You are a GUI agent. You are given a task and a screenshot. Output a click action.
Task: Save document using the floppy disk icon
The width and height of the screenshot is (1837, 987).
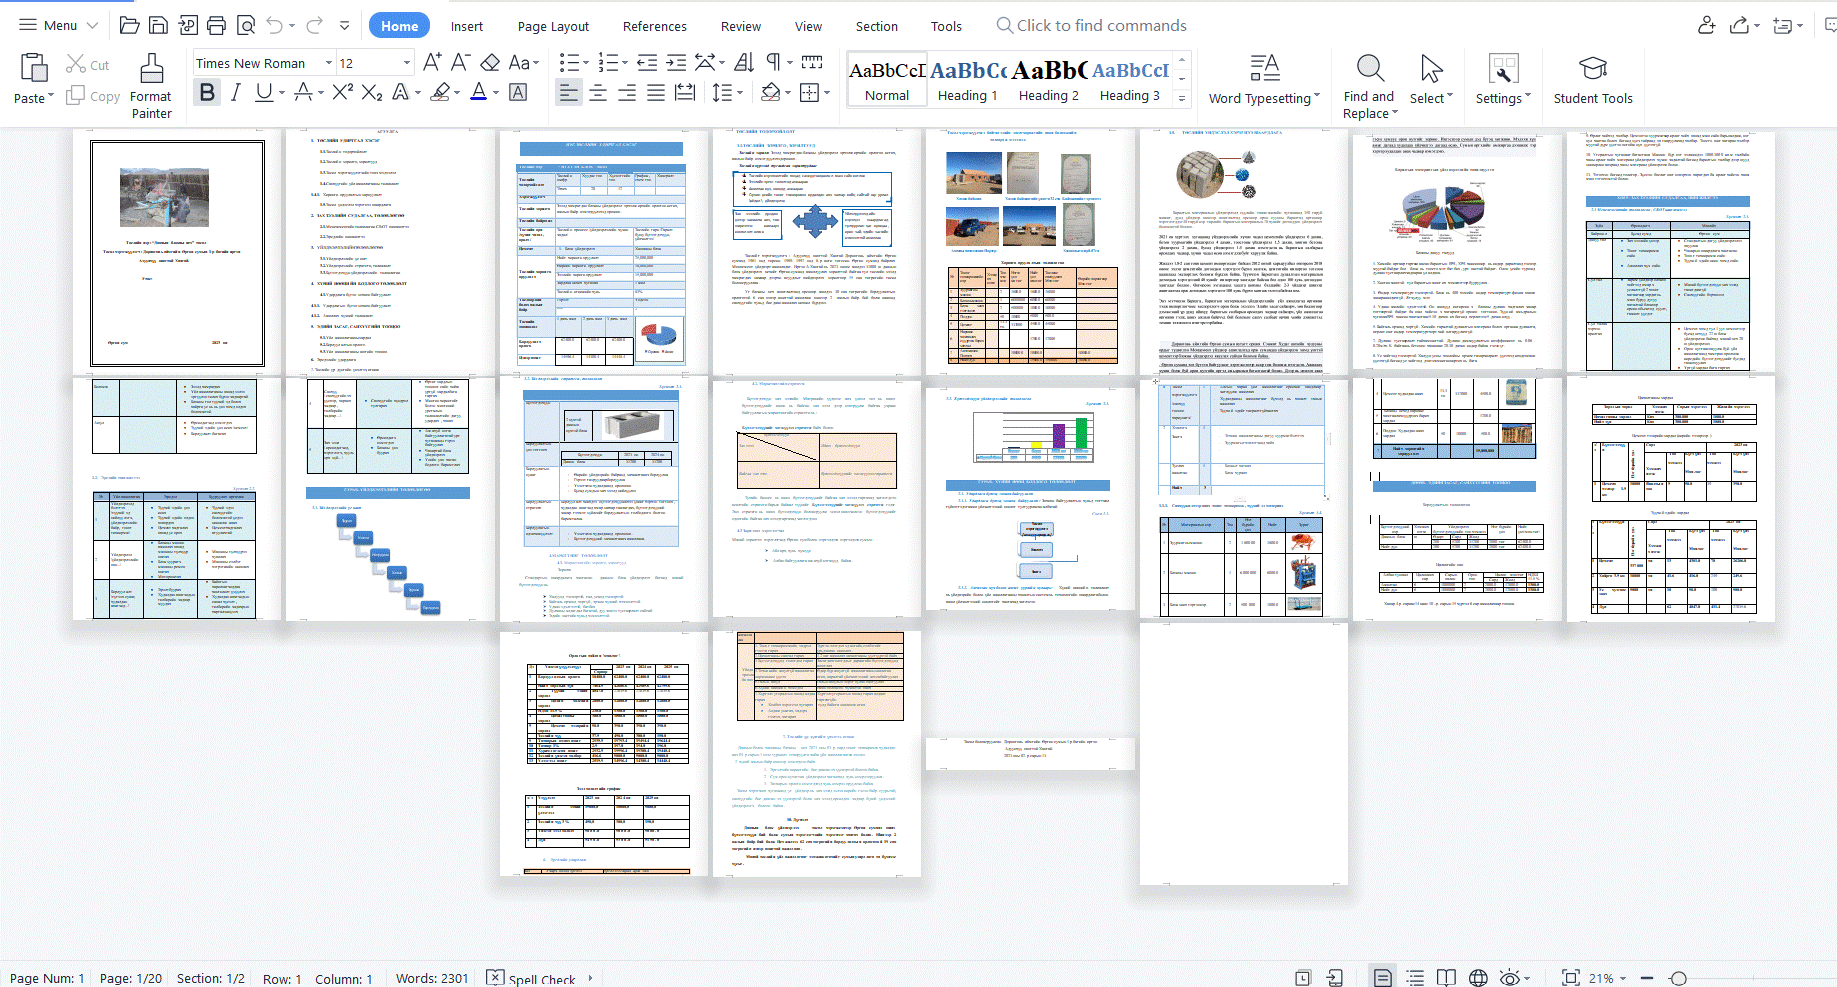pyautogui.click(x=158, y=25)
